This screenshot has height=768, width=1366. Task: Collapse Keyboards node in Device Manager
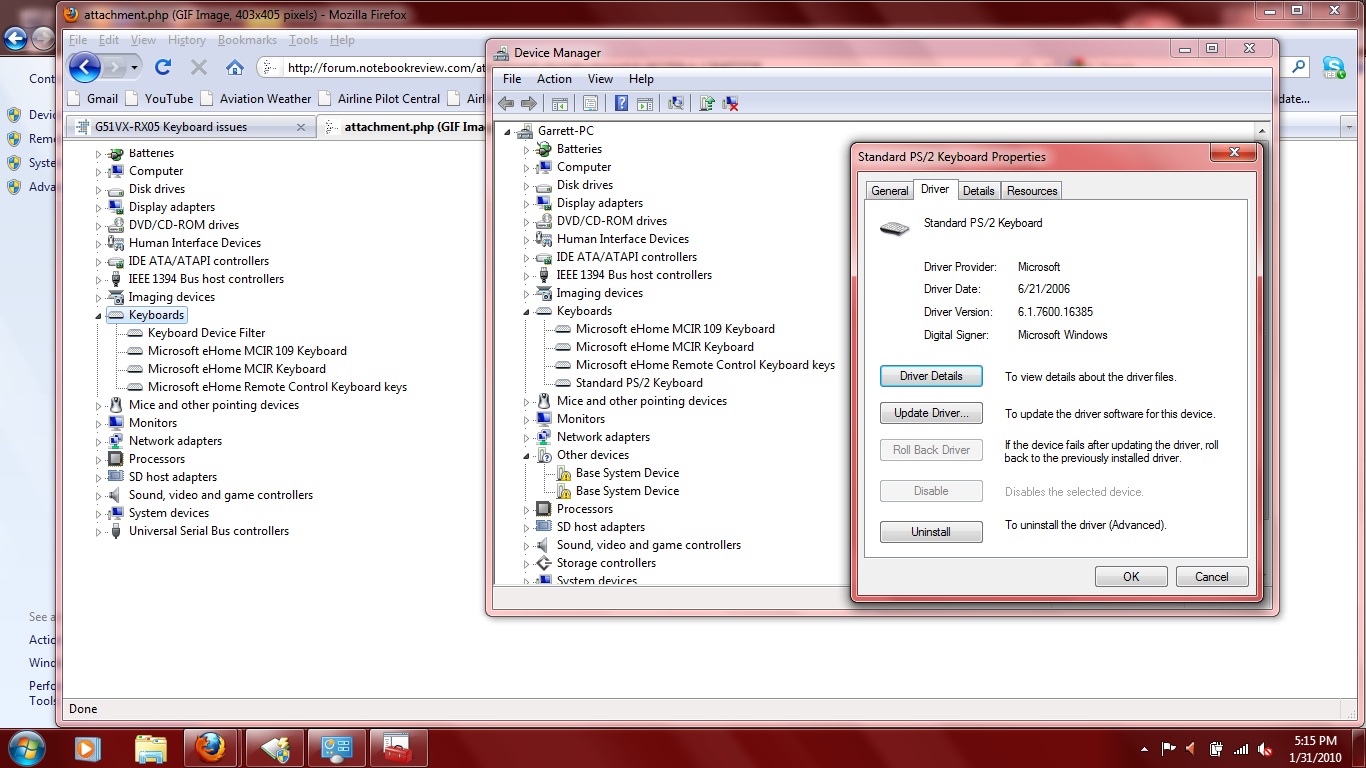527,311
